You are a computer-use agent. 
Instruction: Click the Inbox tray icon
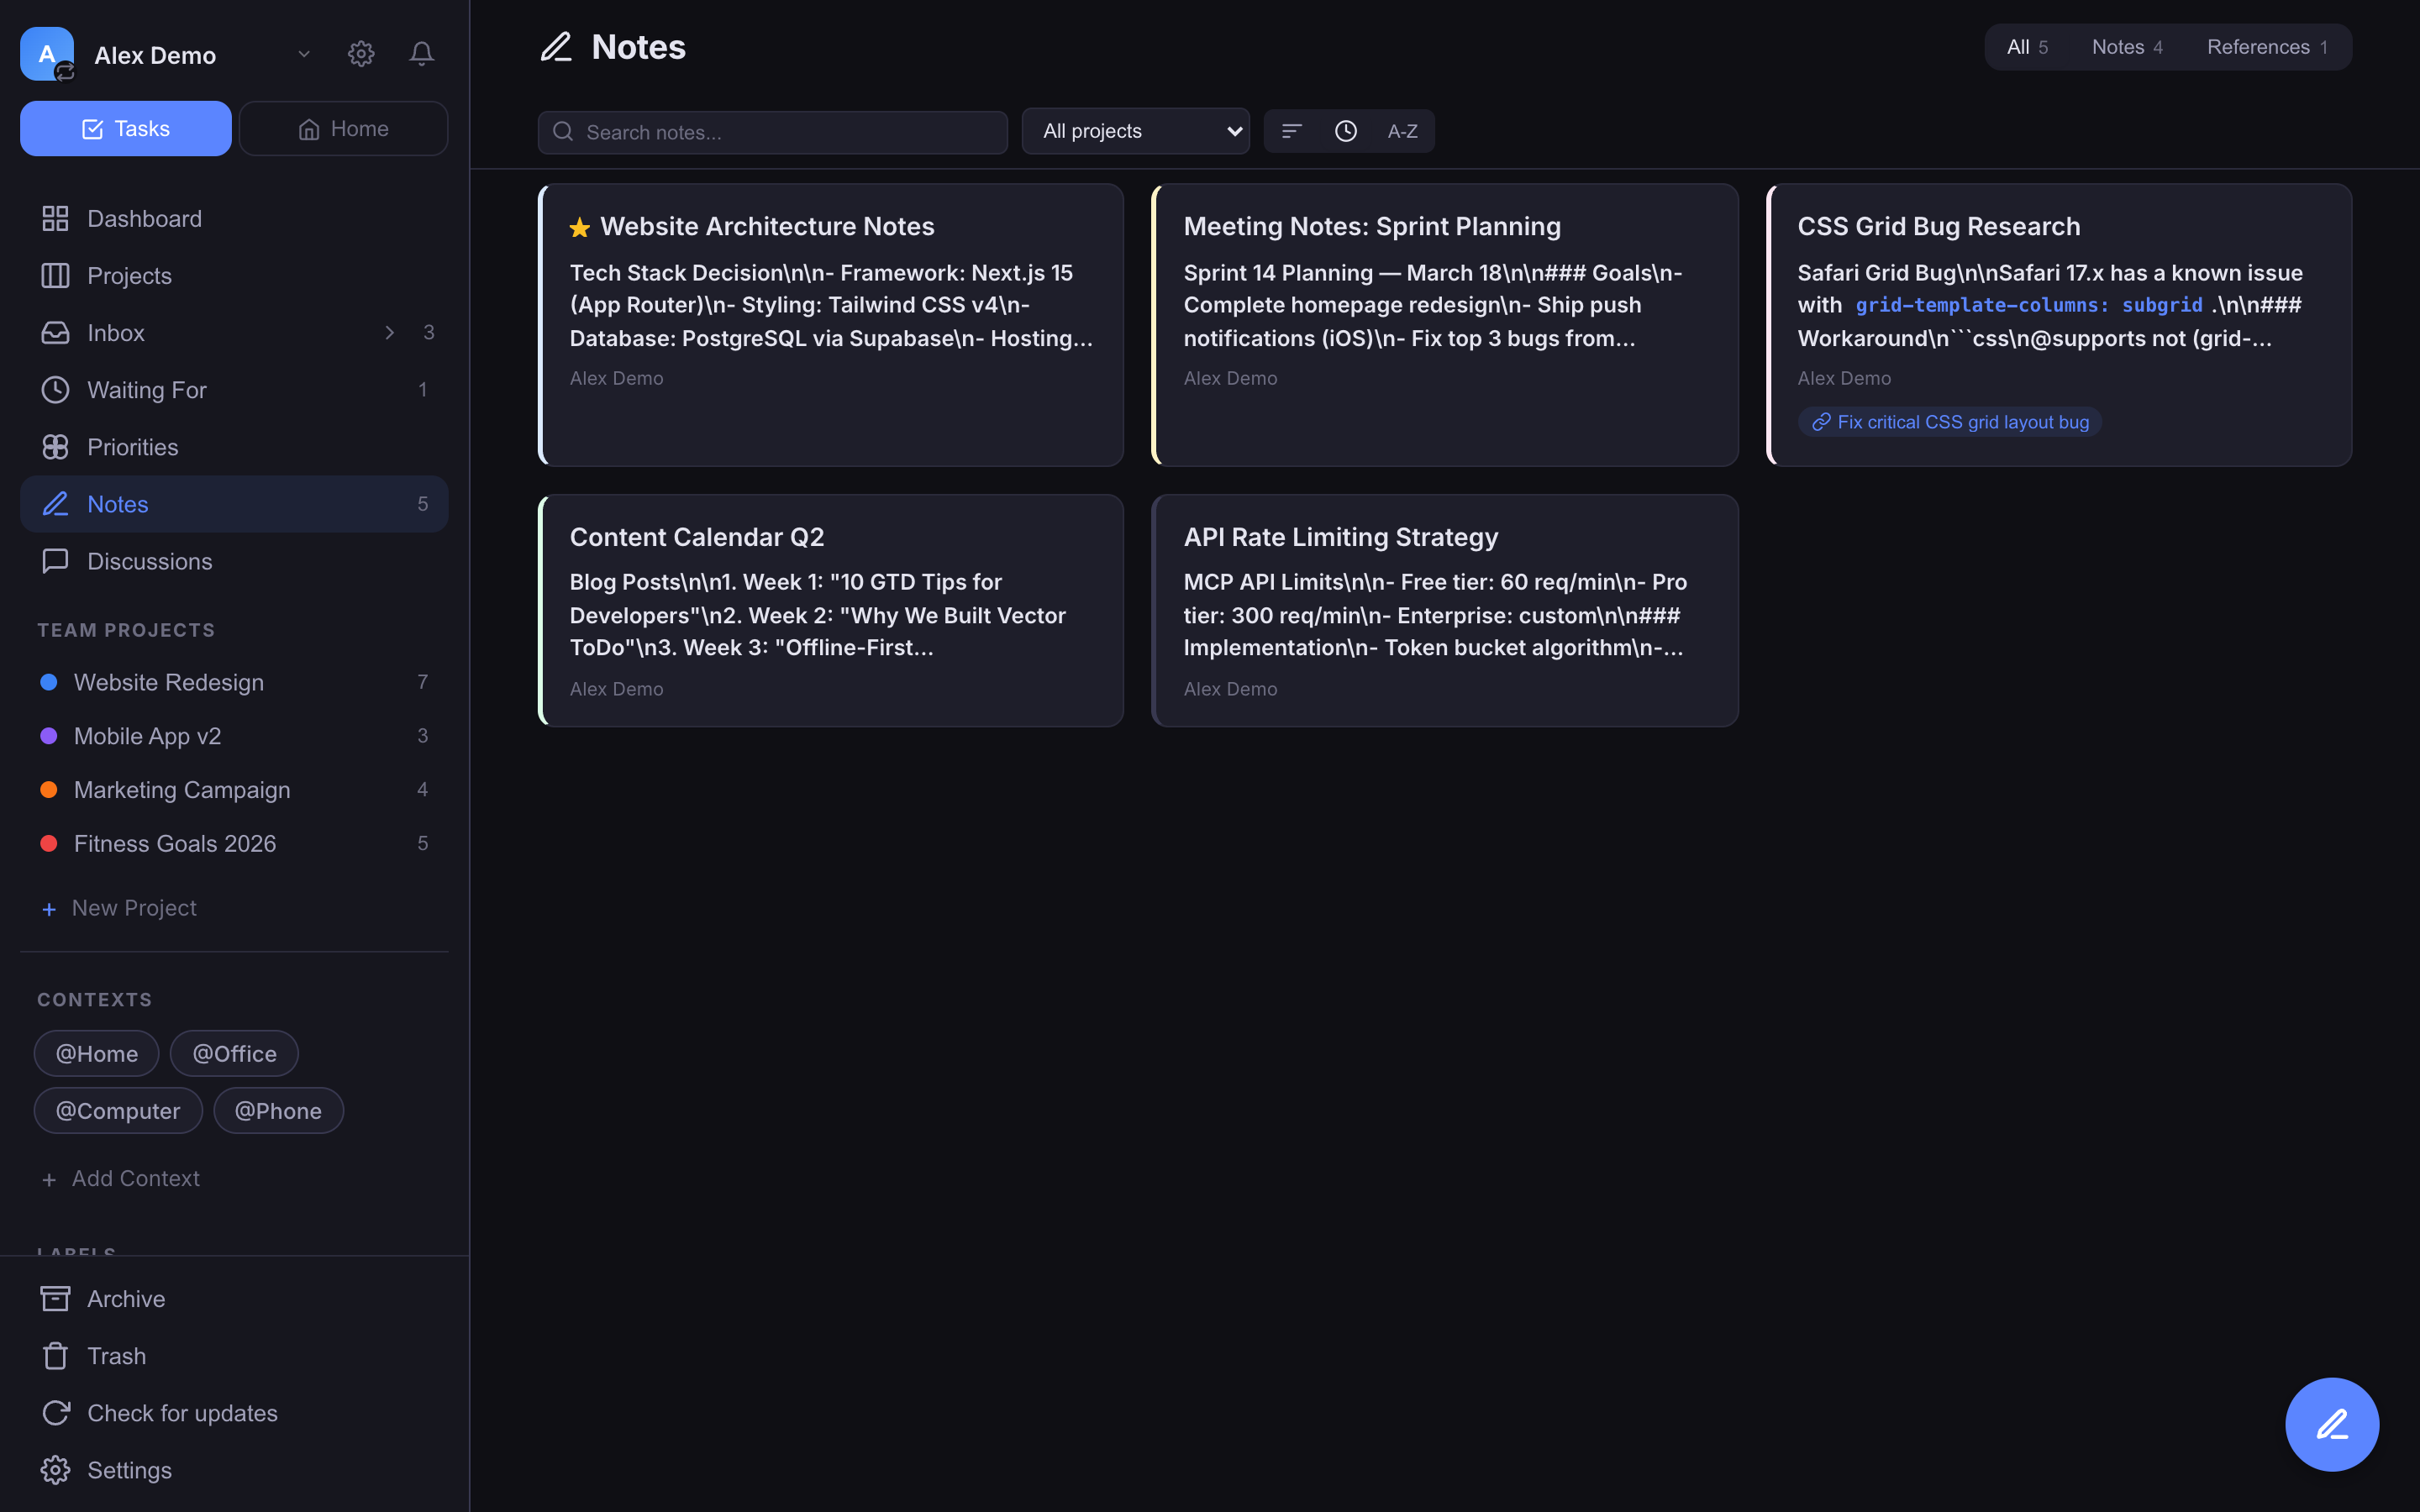pos(55,332)
